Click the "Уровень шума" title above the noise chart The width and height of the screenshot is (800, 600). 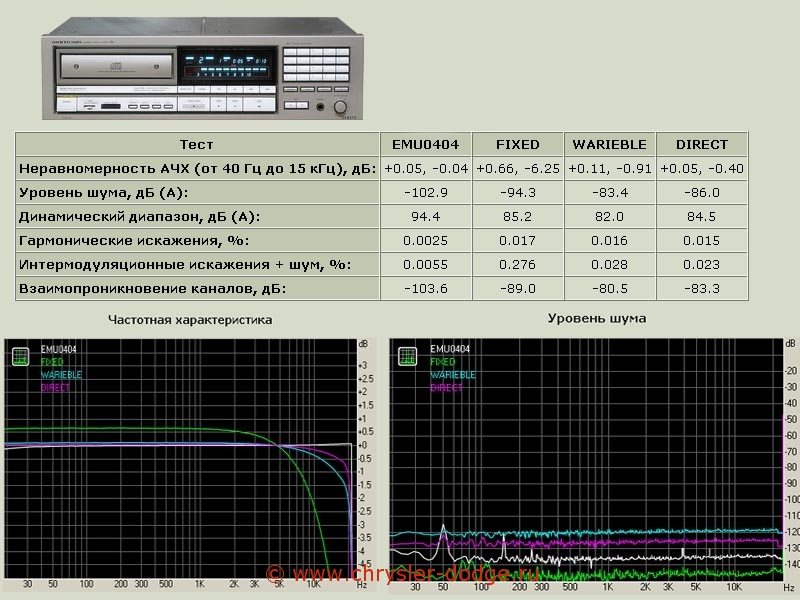pos(597,318)
